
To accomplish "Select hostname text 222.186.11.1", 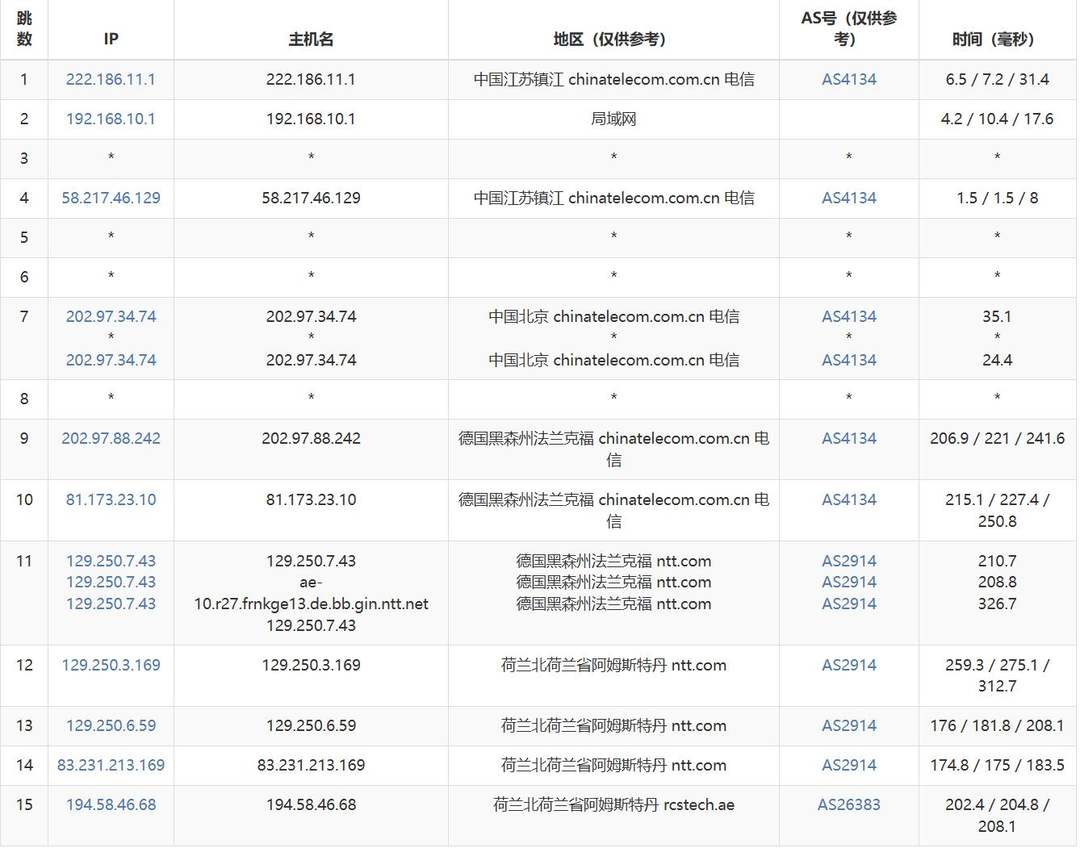I will point(311,79).
